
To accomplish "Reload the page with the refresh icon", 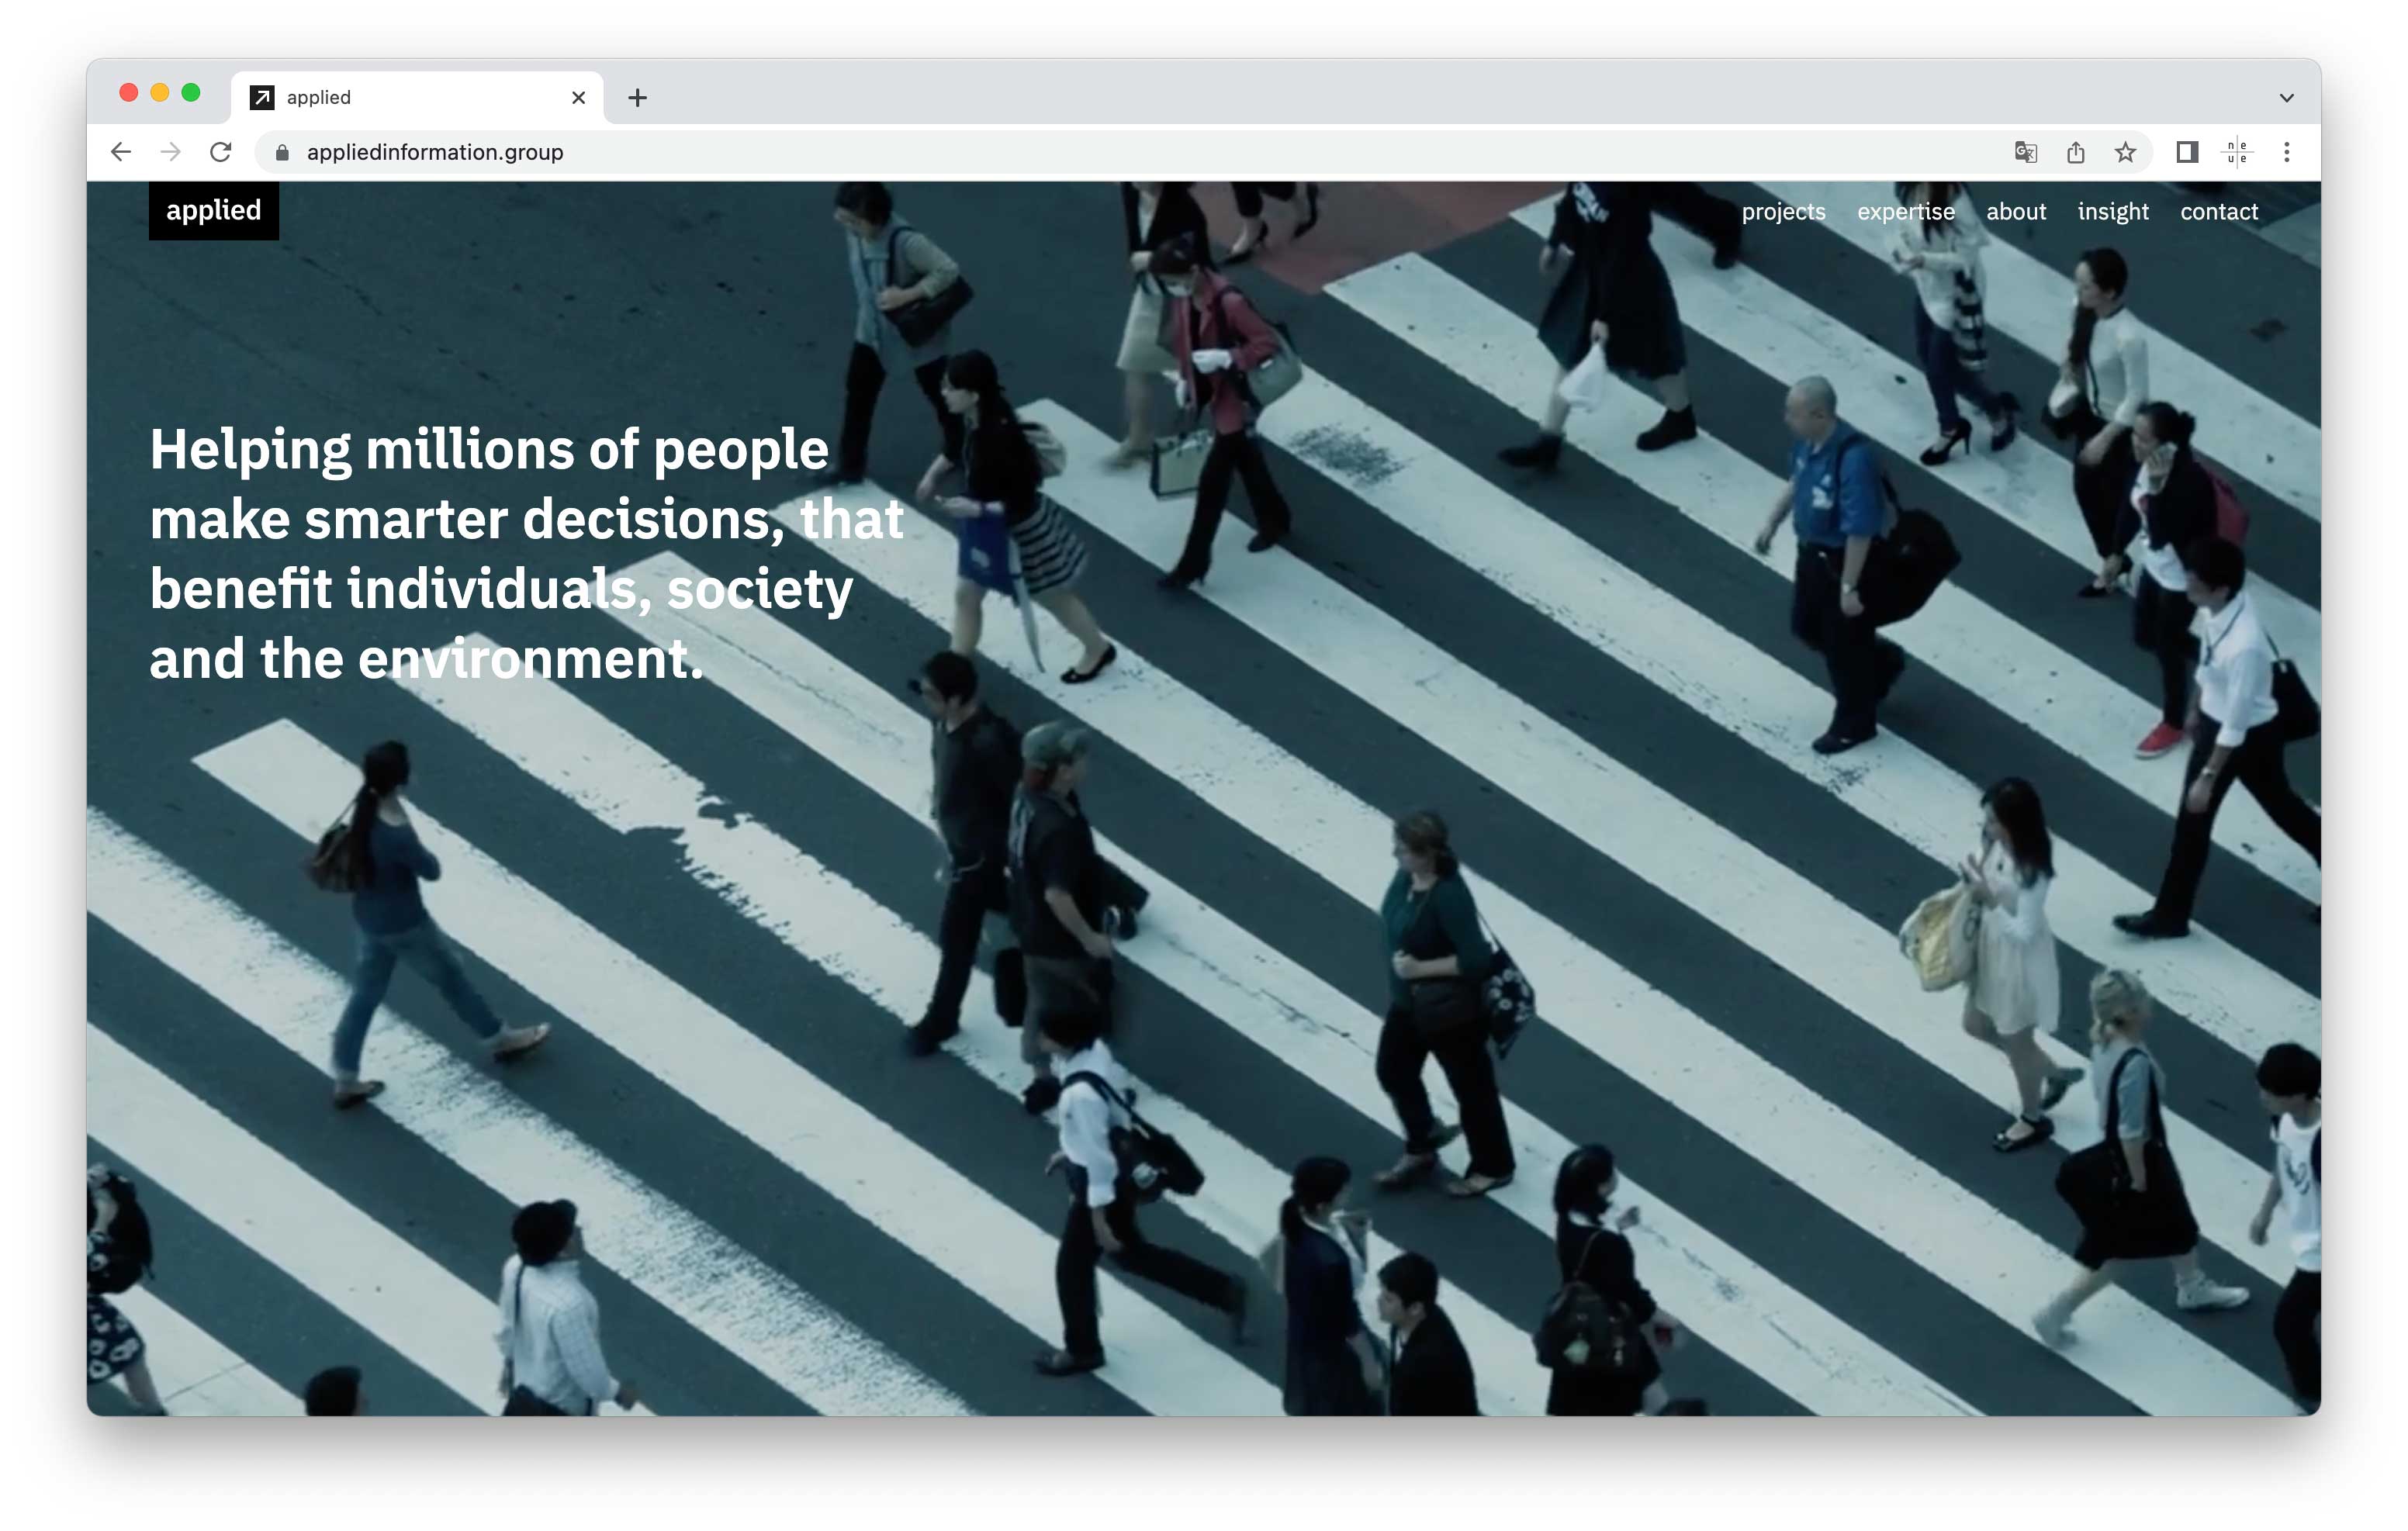I will pyautogui.click(x=221, y=152).
